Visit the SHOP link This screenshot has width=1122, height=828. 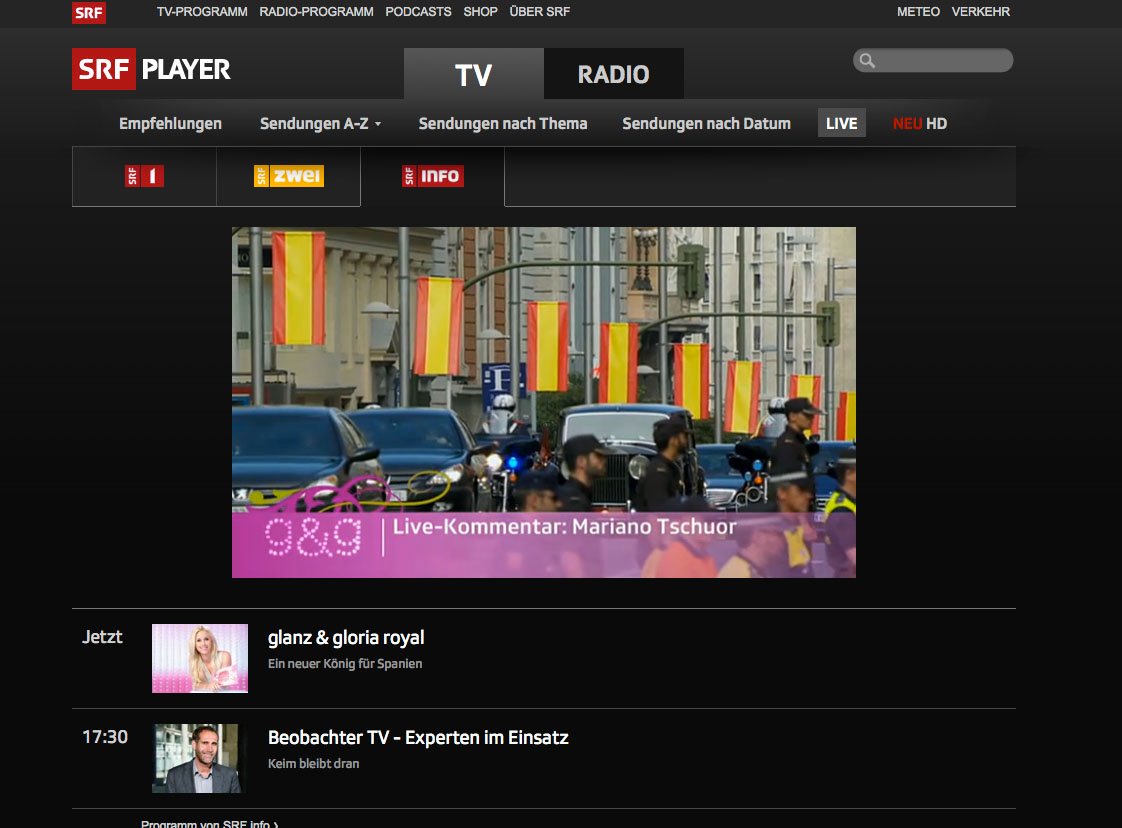coord(480,12)
